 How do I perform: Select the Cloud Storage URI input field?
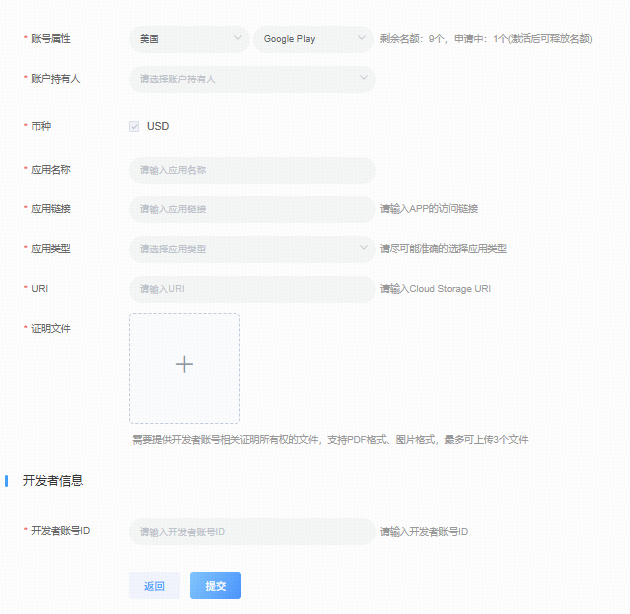252,289
